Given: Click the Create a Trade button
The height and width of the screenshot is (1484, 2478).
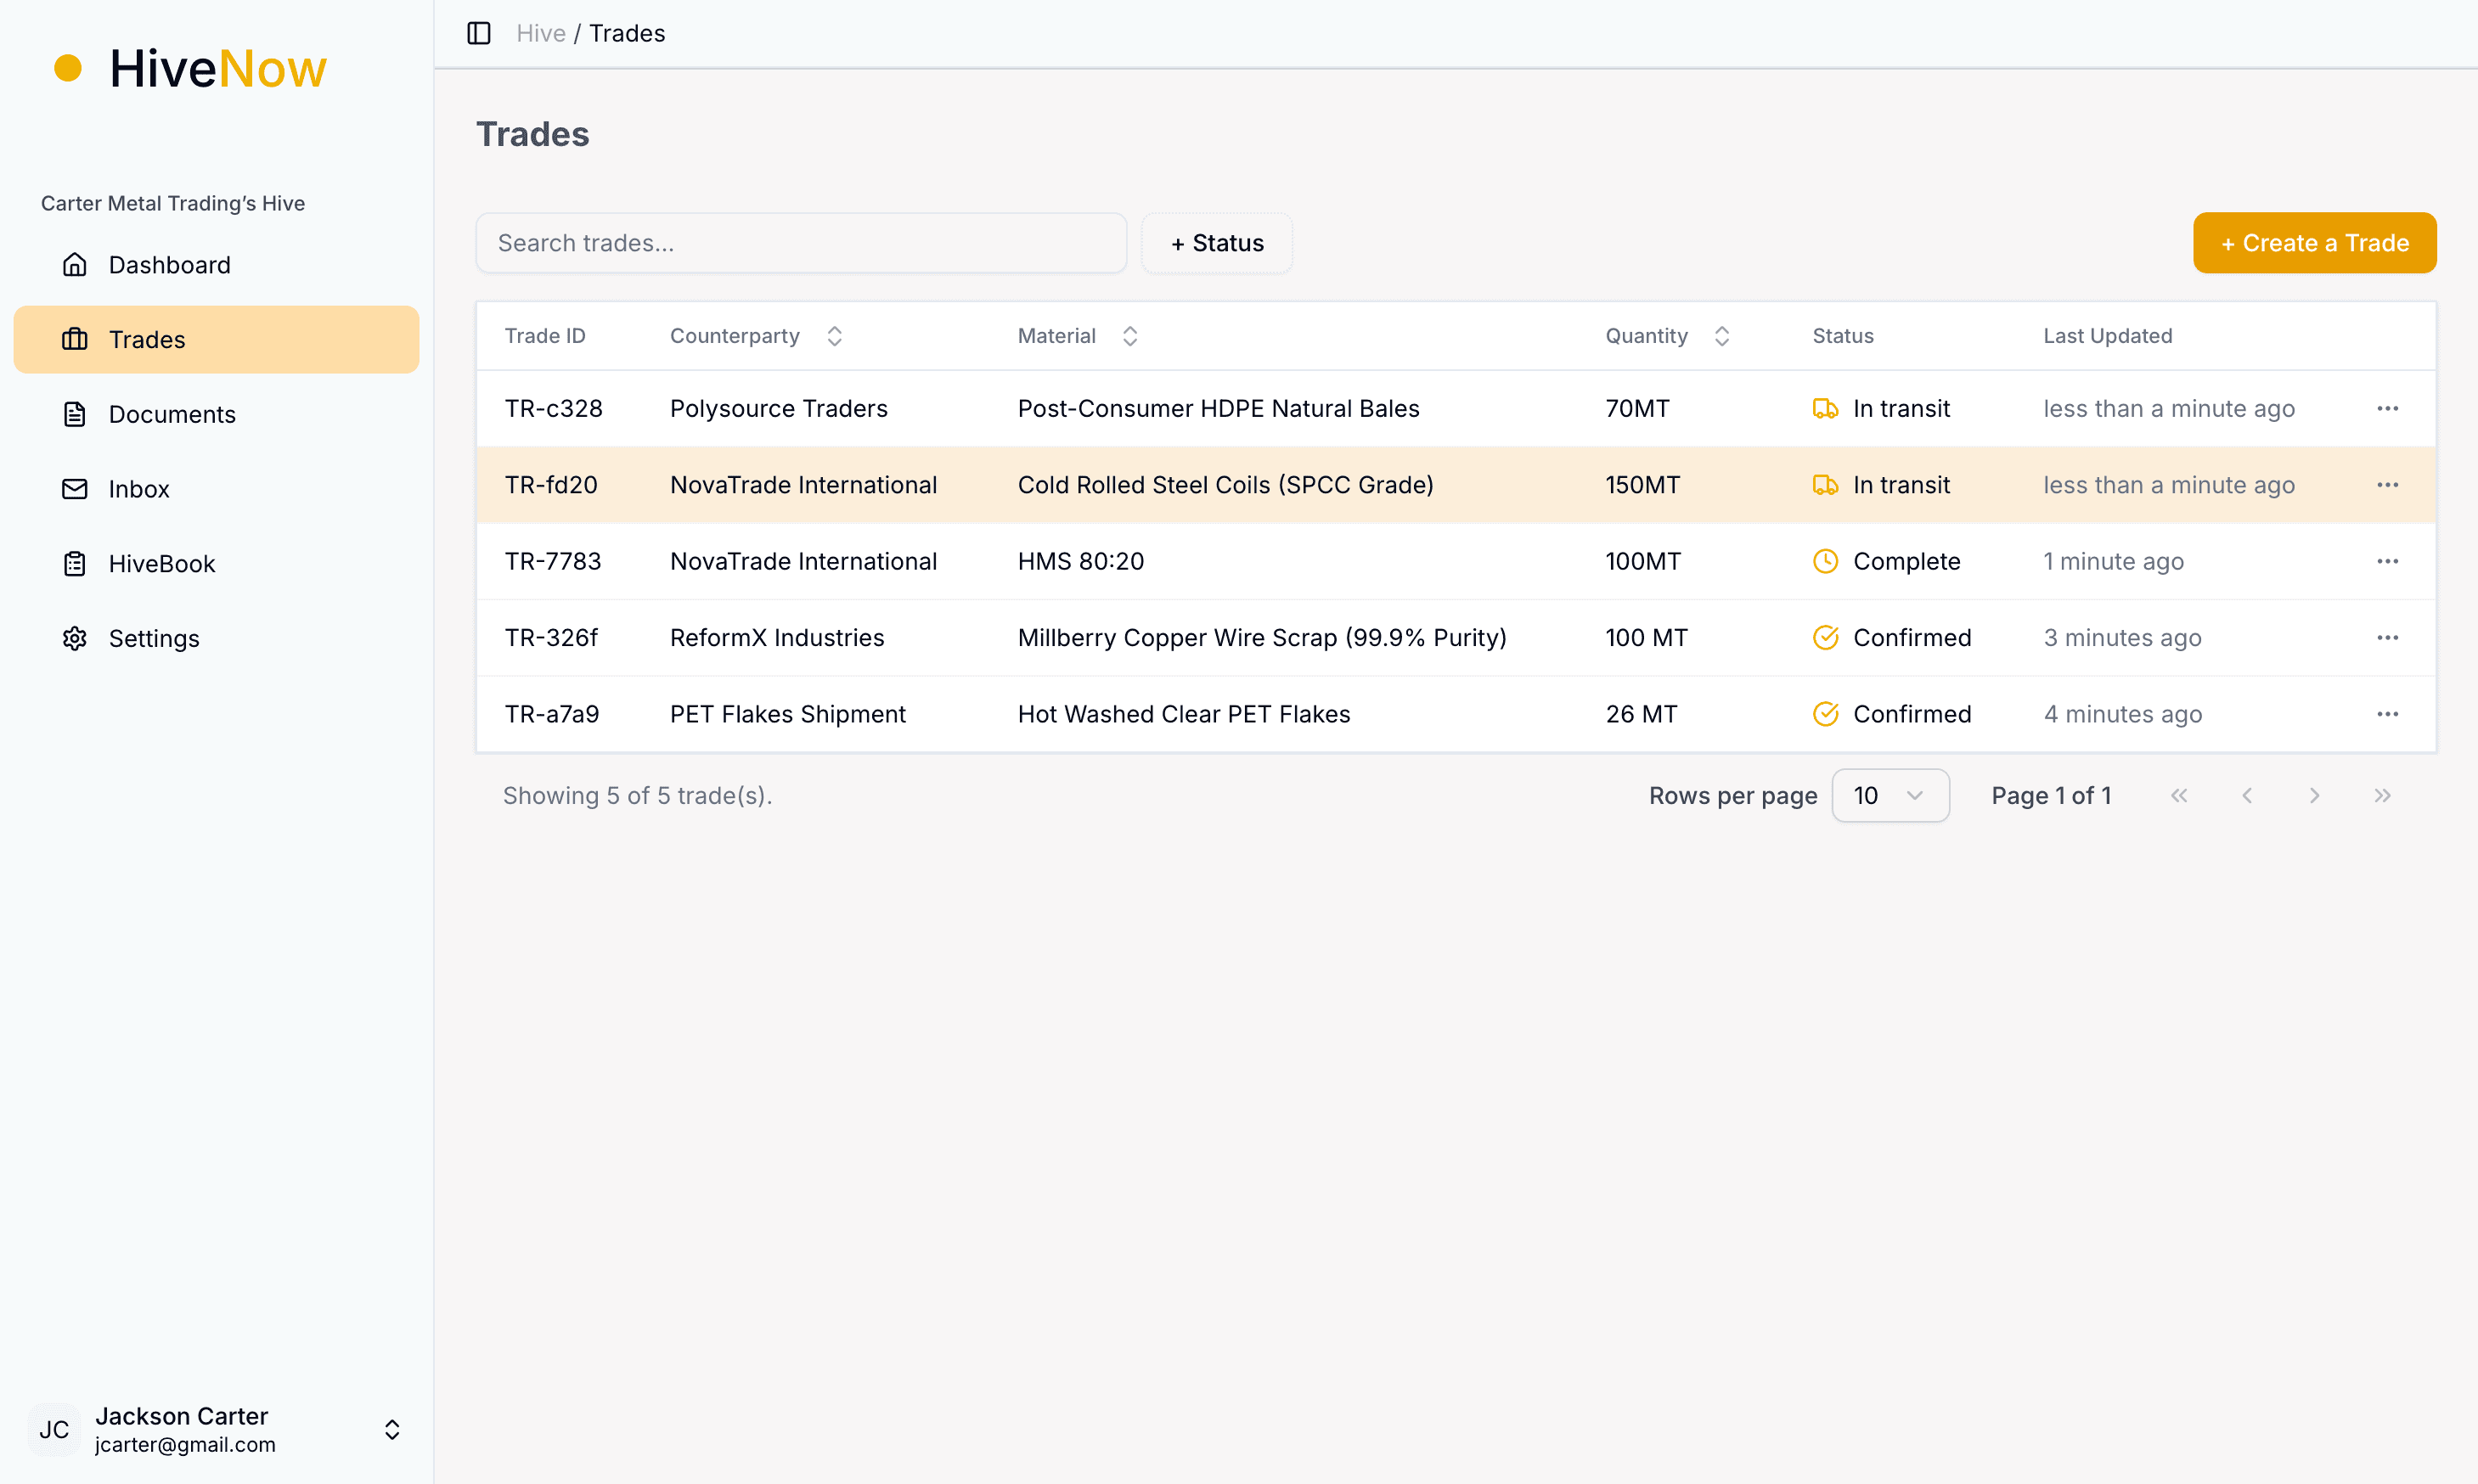Looking at the screenshot, I should (x=2315, y=243).
